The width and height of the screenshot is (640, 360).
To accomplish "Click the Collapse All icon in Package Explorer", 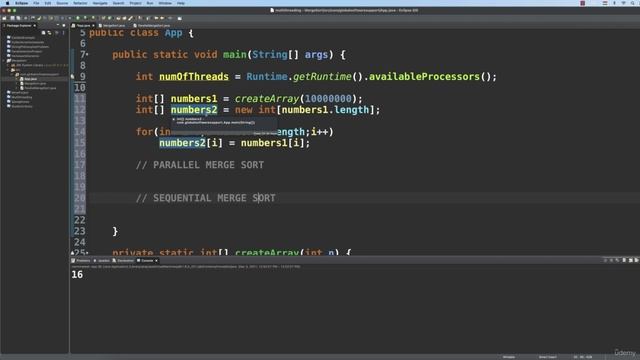I will pyautogui.click(x=44, y=33).
